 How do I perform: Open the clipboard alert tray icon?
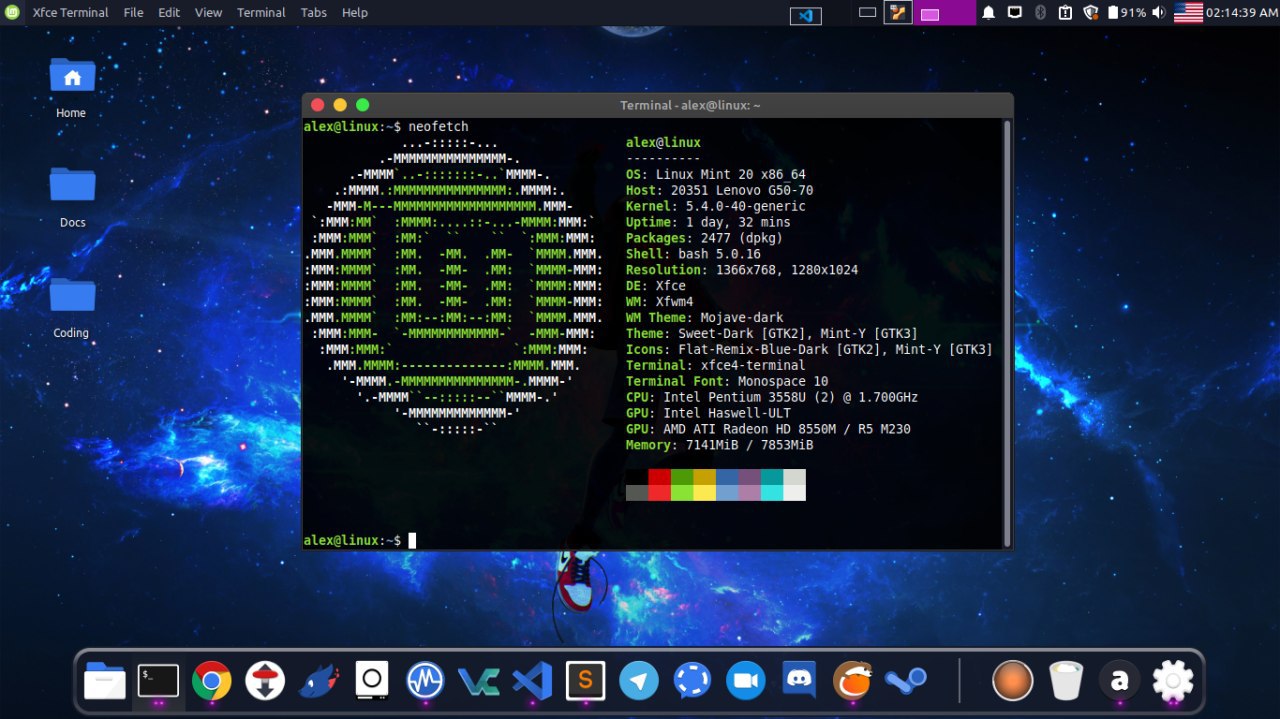tap(1065, 12)
